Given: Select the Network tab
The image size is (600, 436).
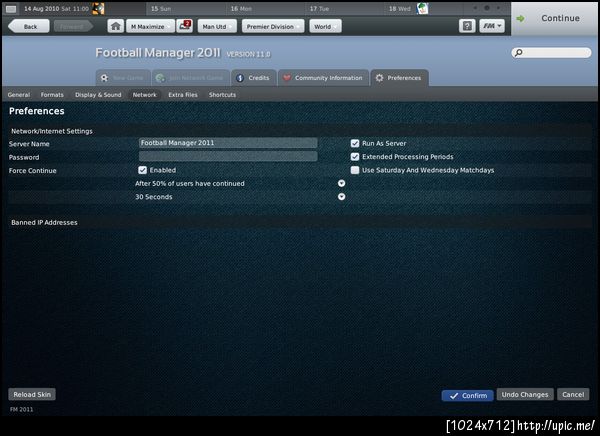Looking at the screenshot, I should 145,95.
